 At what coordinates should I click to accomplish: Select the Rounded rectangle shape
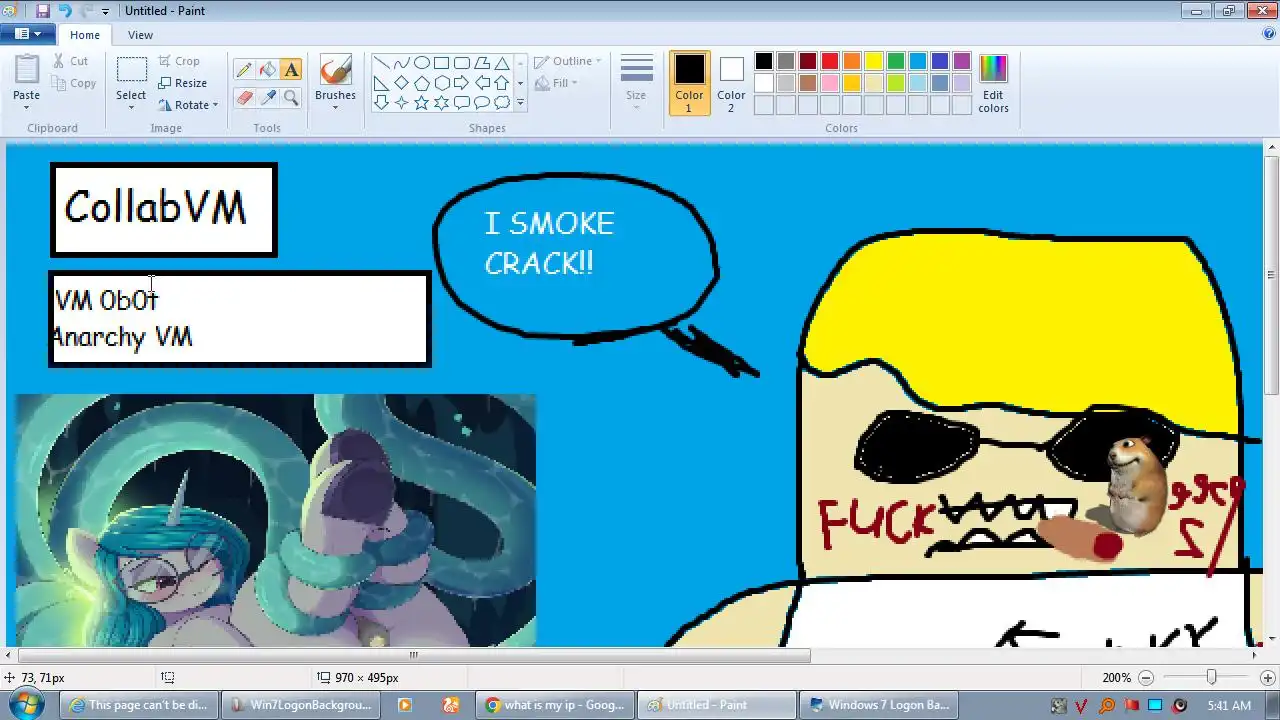[x=462, y=63]
